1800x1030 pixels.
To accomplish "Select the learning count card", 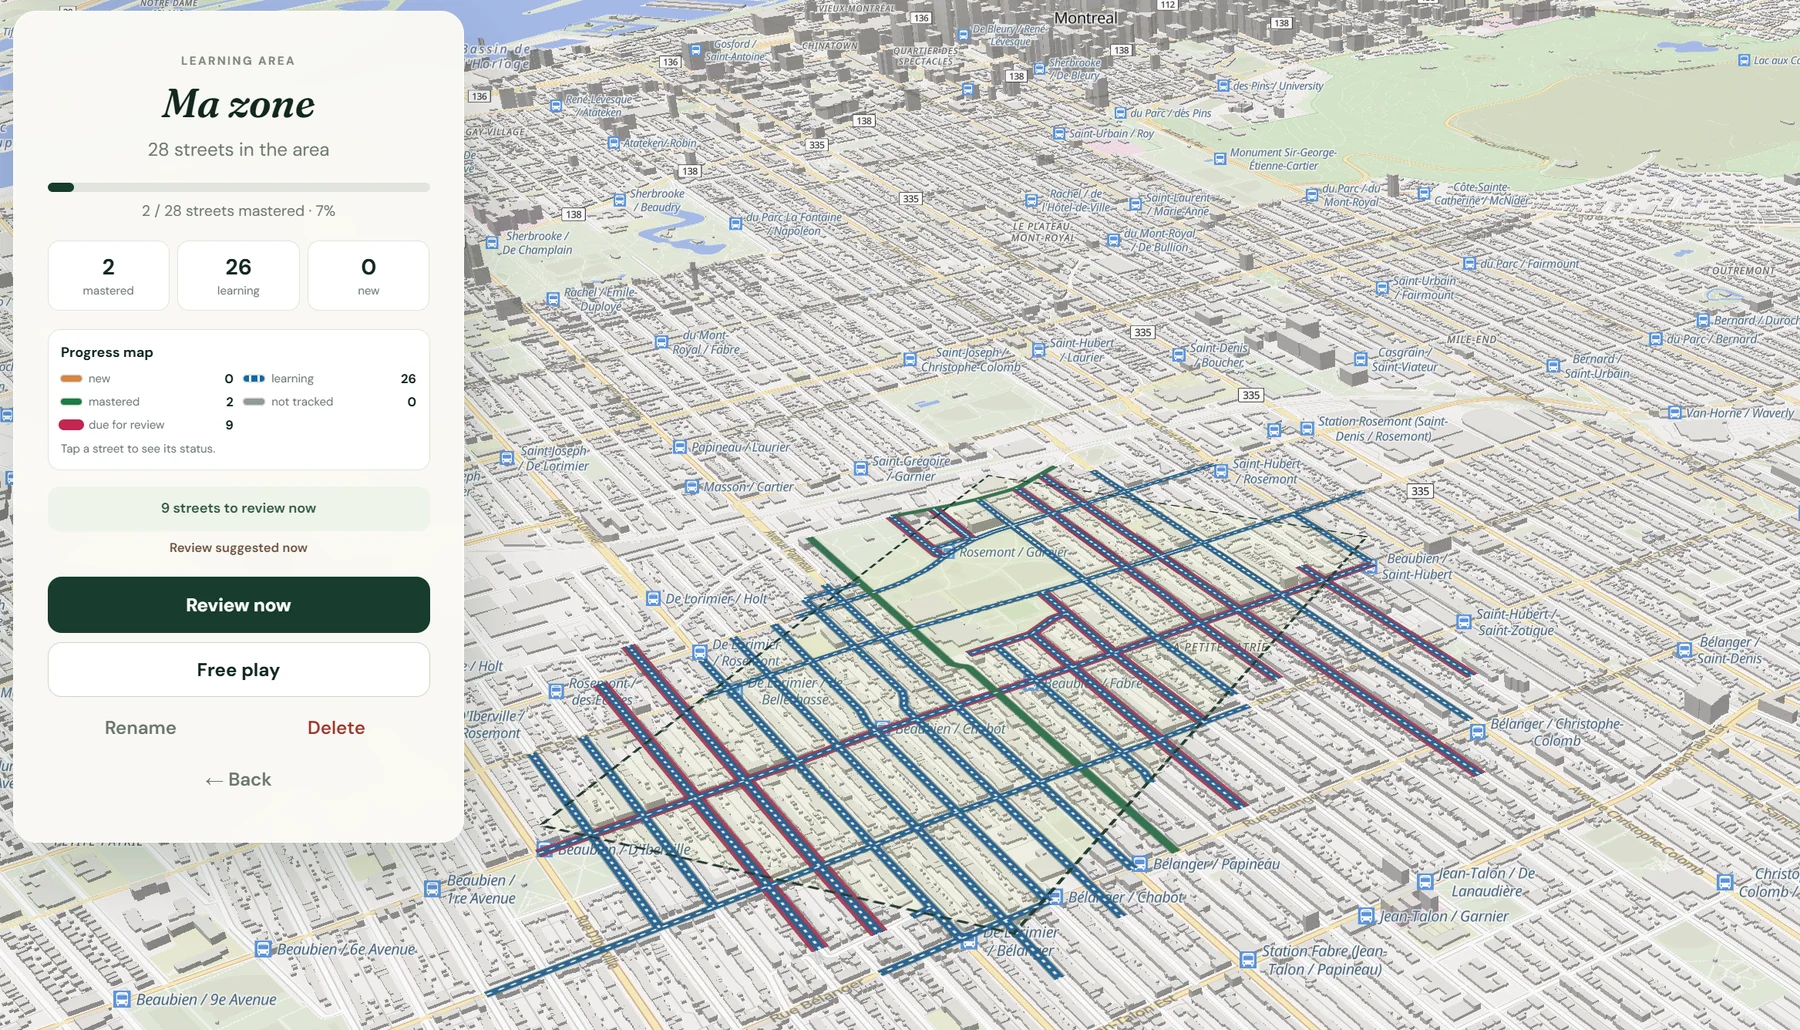I will pos(238,275).
